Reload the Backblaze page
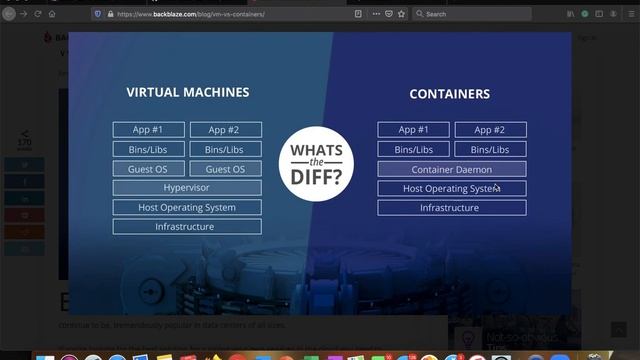Image resolution: width=640 pixels, height=360 pixels. [x=38, y=14]
